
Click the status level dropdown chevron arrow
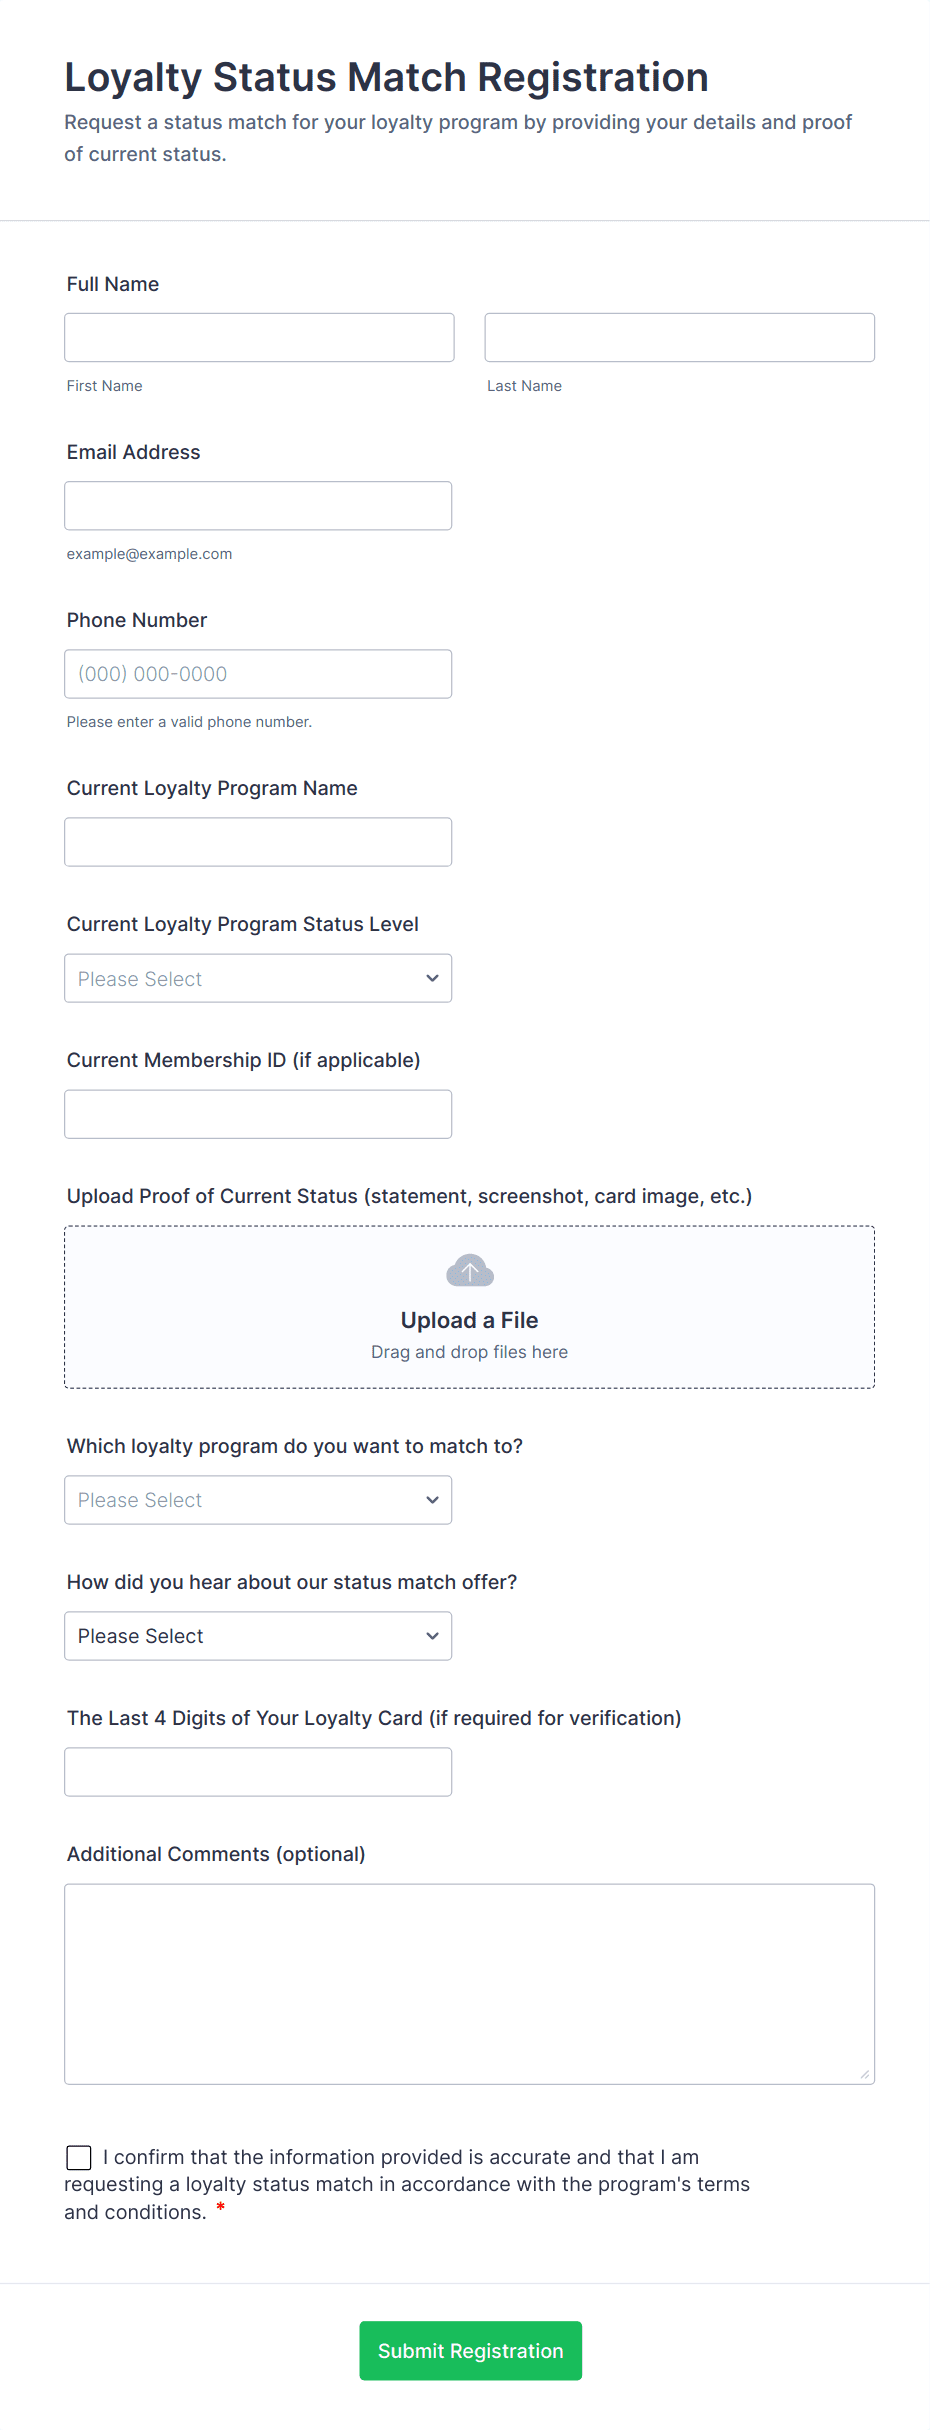(432, 978)
